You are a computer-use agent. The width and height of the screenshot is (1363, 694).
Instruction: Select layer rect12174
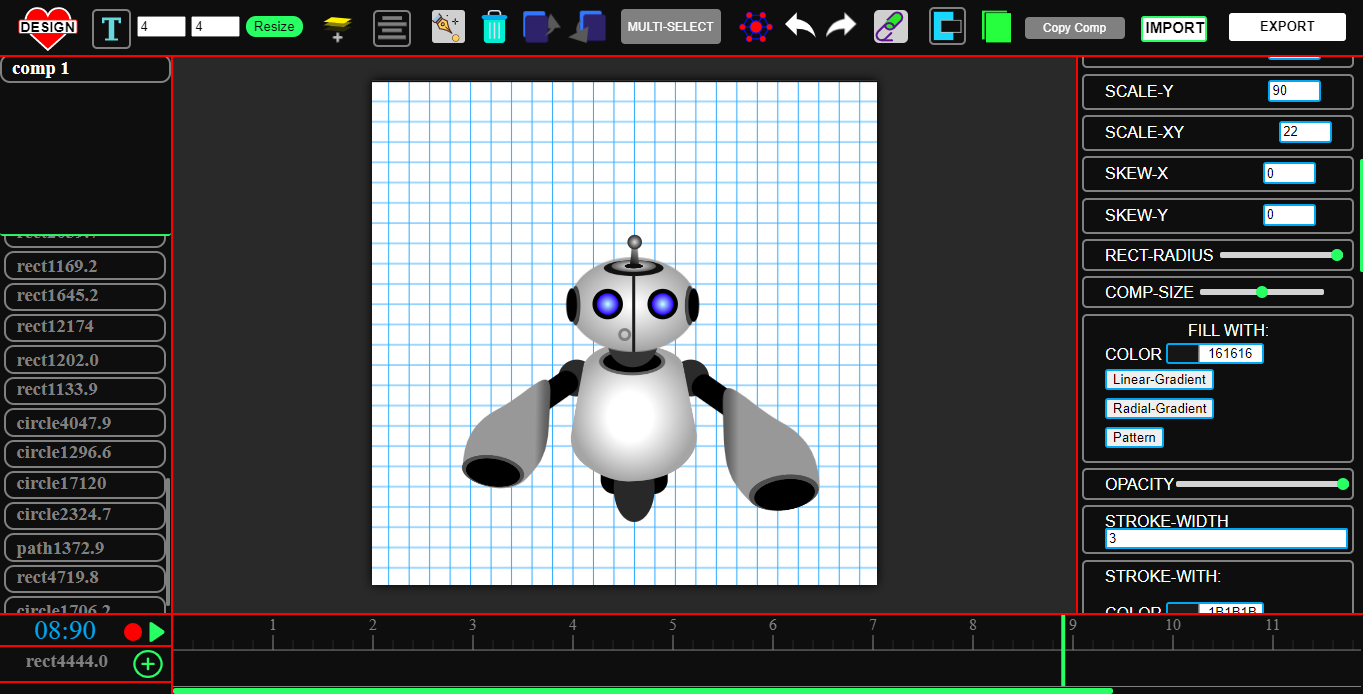pos(85,327)
